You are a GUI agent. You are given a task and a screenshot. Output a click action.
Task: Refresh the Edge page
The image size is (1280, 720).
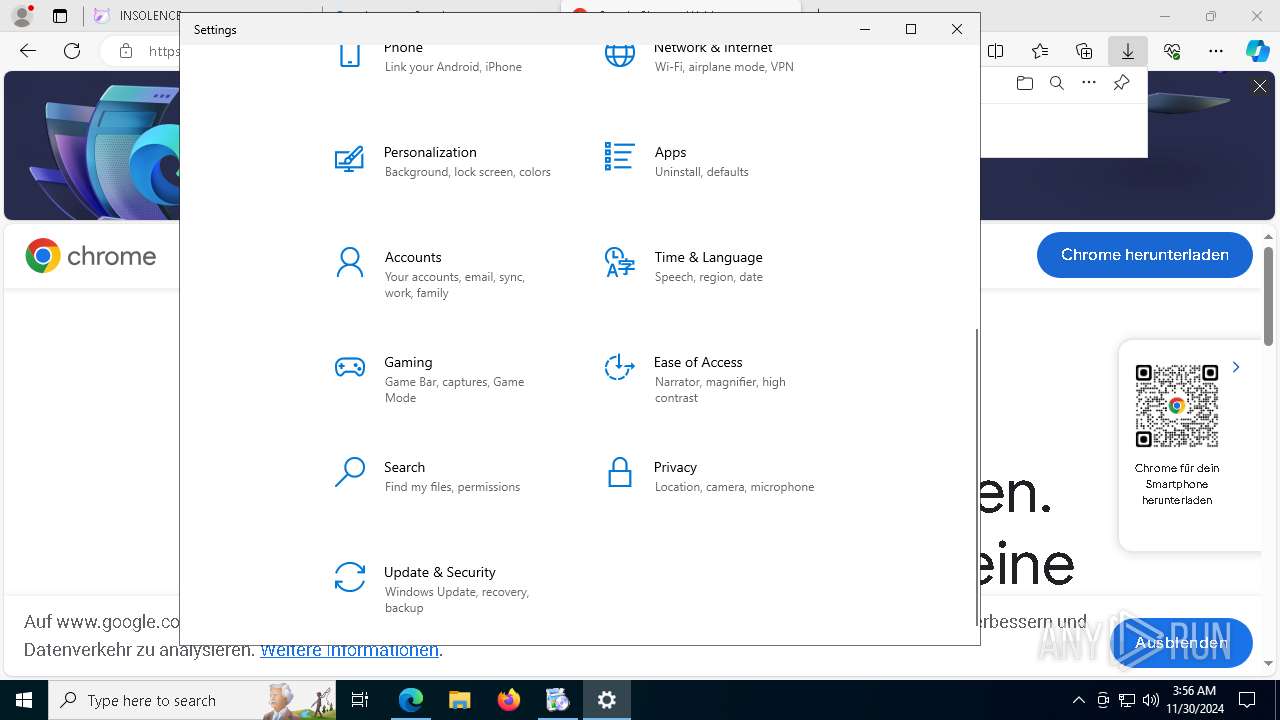(x=72, y=51)
